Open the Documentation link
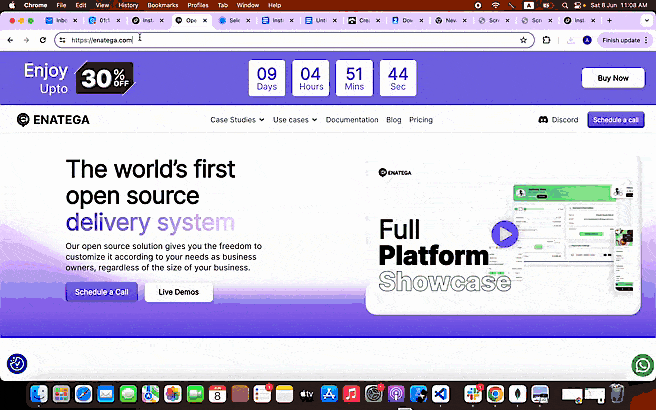 (352, 120)
